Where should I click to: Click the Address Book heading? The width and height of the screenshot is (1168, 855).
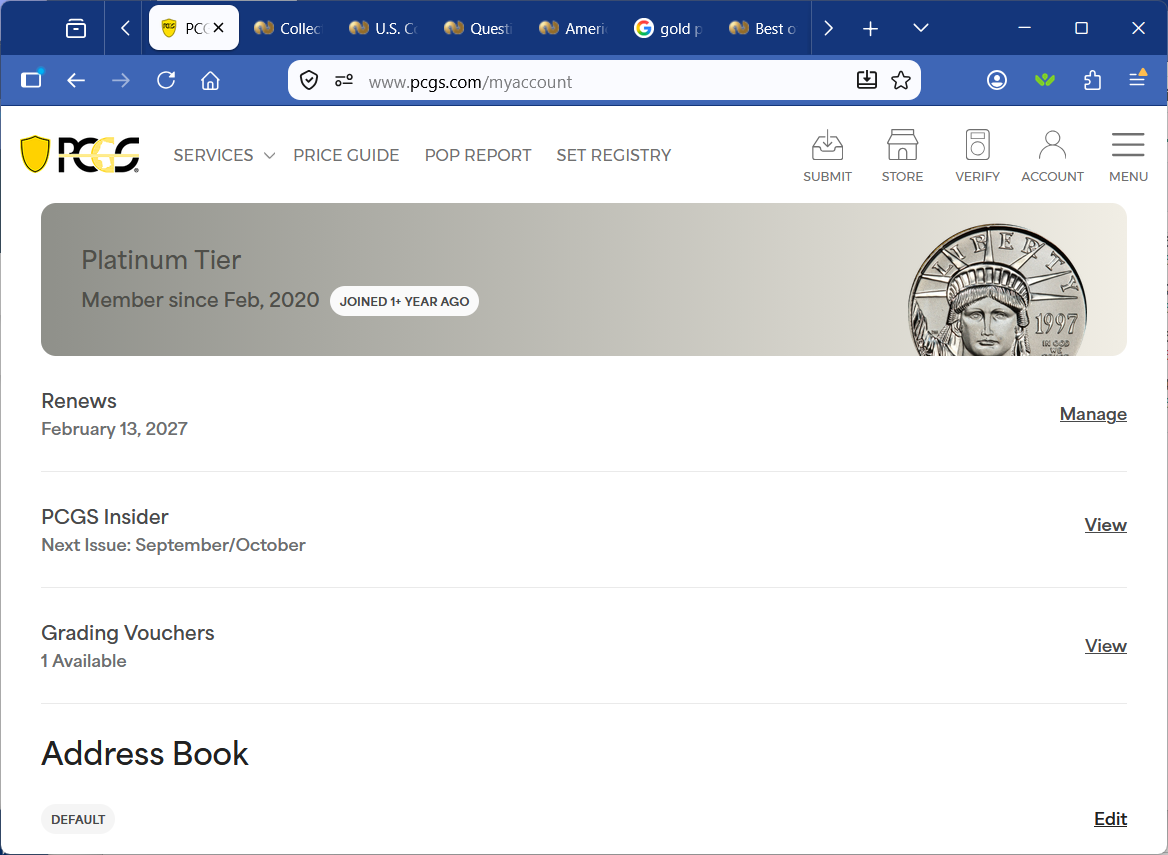145,754
